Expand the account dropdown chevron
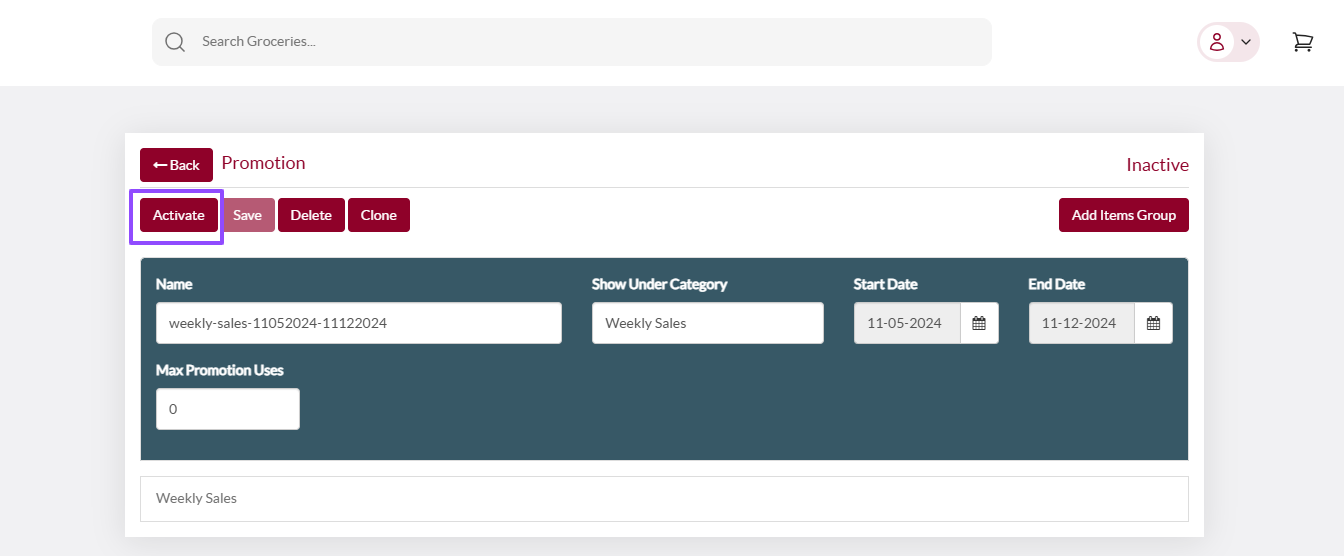The width and height of the screenshot is (1344, 556). pyautogui.click(x=1246, y=42)
